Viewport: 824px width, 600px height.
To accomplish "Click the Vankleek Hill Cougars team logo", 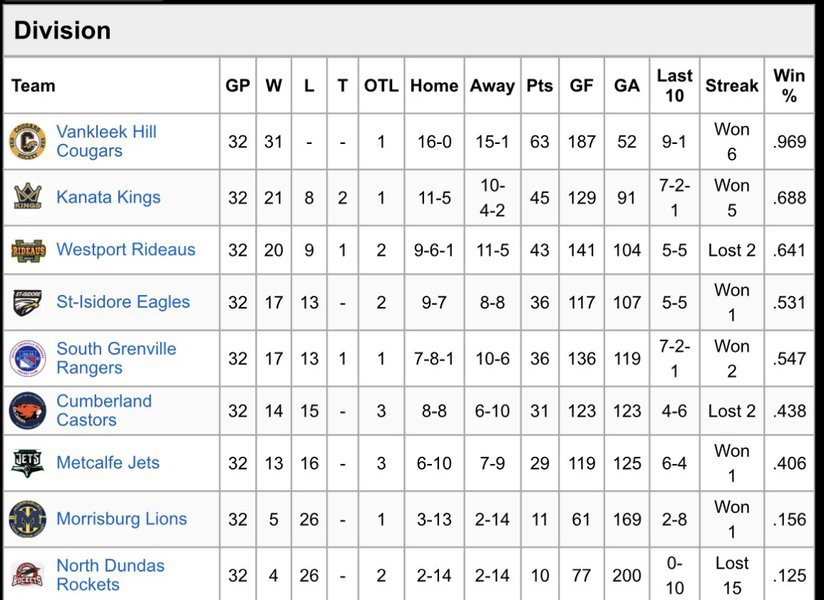I will (x=27, y=141).
